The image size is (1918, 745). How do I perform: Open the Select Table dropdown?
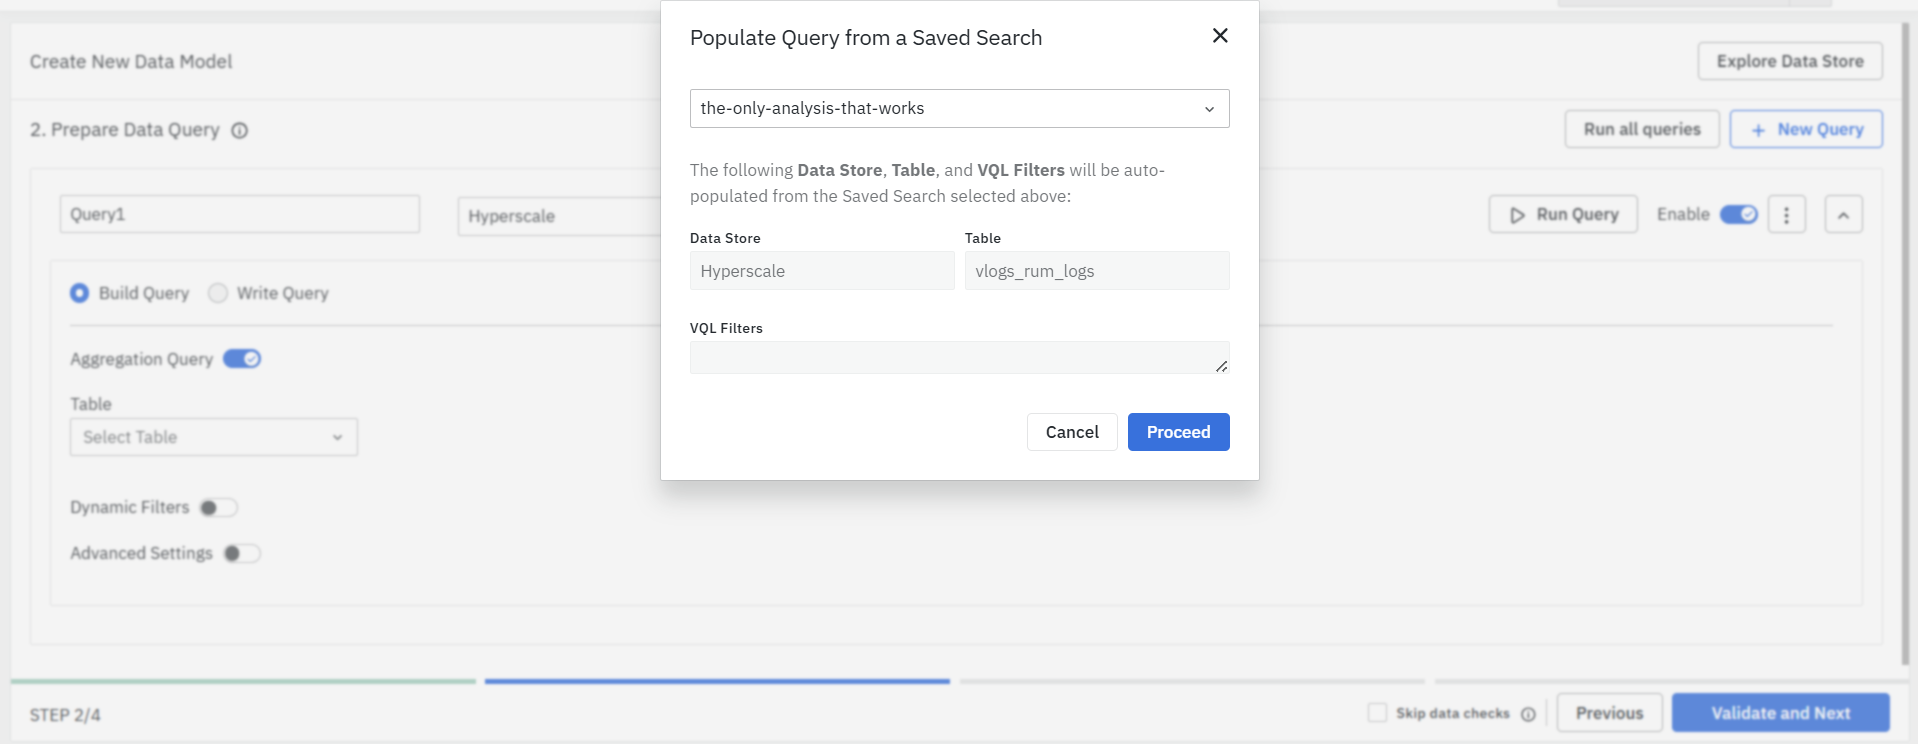[x=213, y=437]
